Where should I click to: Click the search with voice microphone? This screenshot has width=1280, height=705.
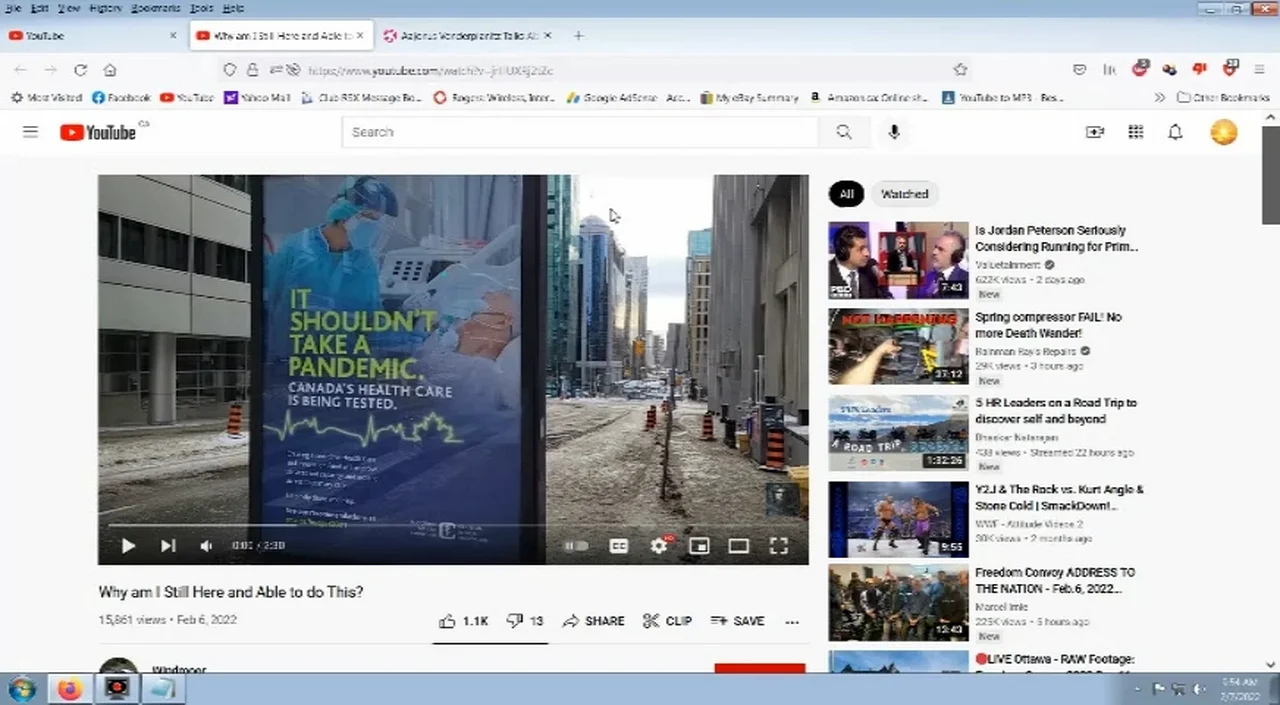[894, 132]
